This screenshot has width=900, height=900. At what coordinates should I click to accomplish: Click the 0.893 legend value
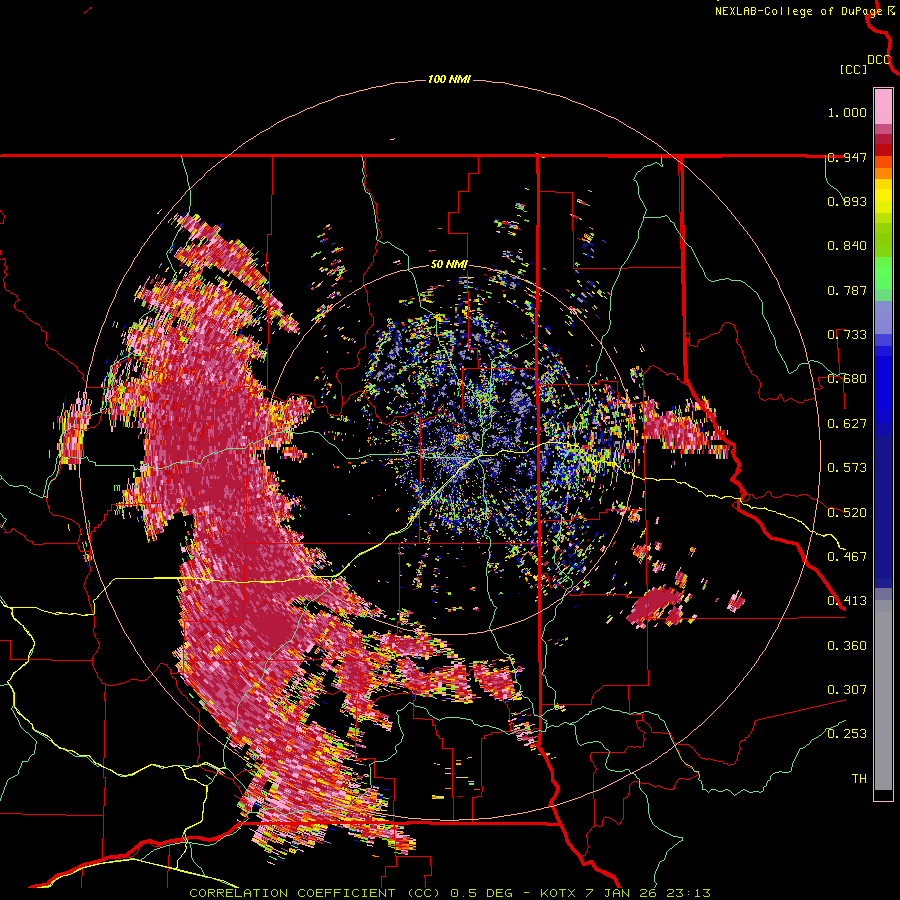[847, 201]
